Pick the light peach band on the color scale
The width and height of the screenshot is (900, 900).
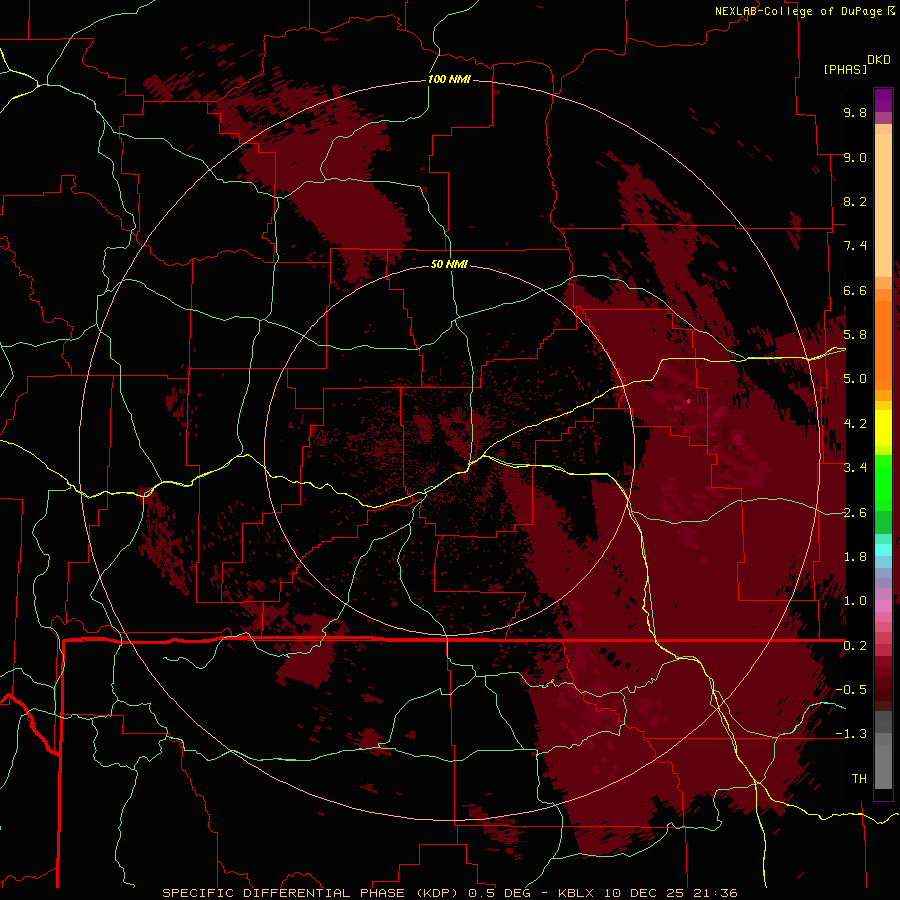(x=883, y=207)
